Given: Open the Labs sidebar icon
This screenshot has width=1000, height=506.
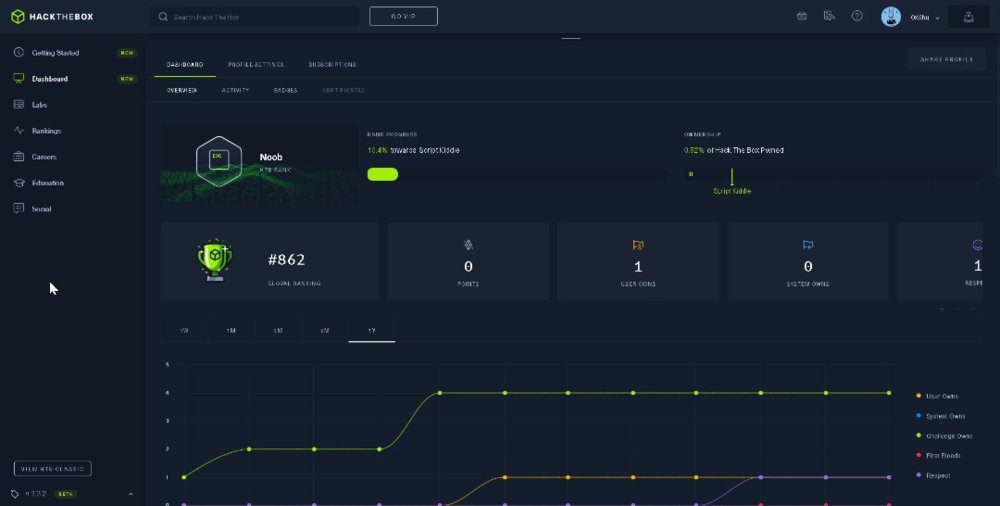Looking at the screenshot, I should click(18, 104).
